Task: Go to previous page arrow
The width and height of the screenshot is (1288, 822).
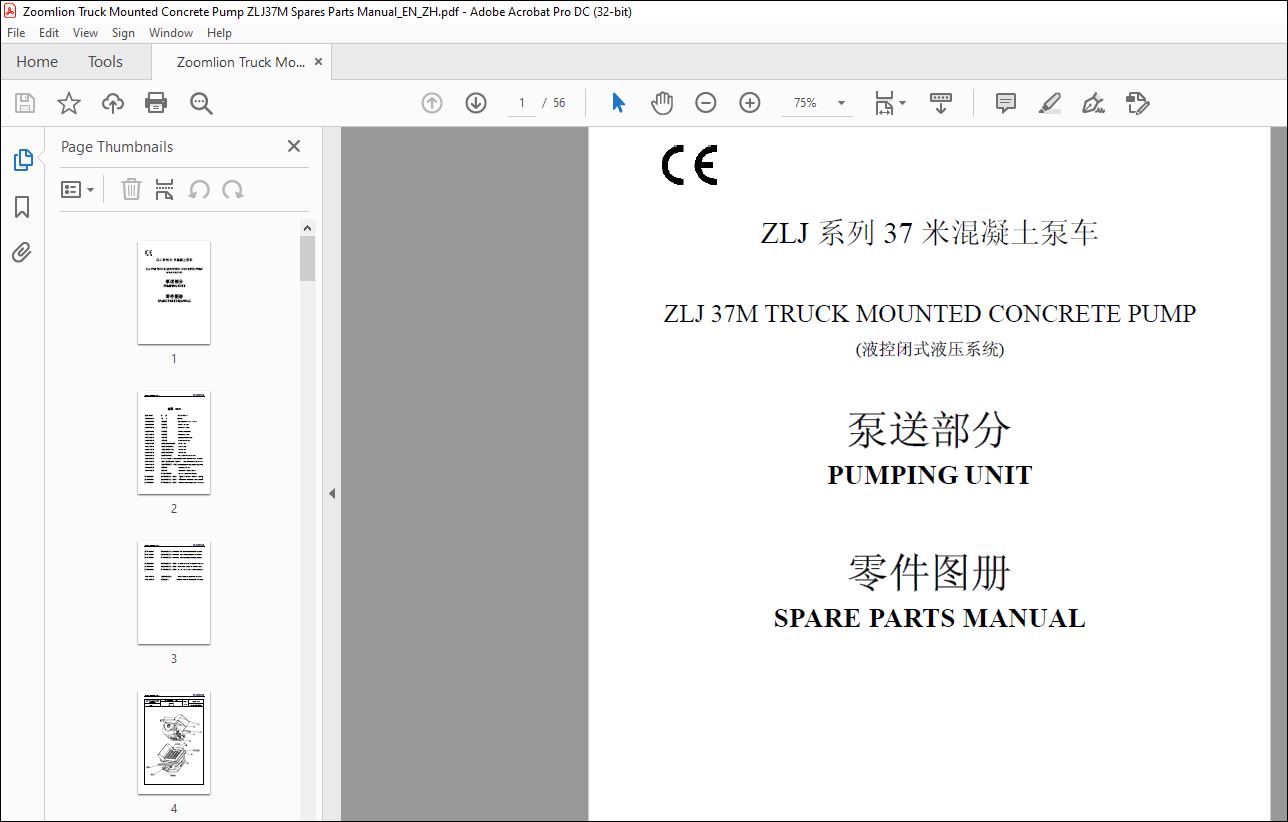Action: pyautogui.click(x=432, y=103)
